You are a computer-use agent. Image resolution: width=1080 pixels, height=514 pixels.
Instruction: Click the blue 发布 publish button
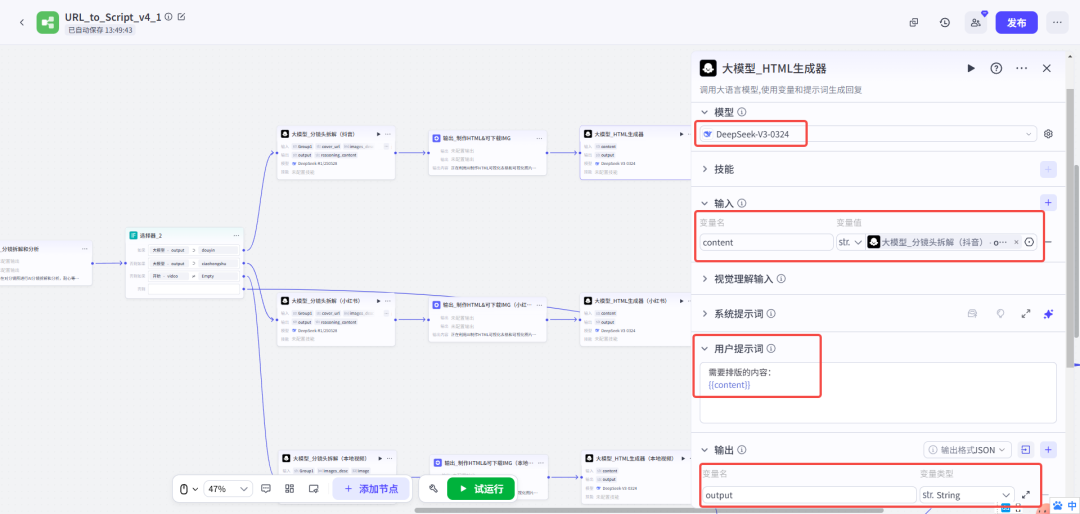pyautogui.click(x=1017, y=22)
